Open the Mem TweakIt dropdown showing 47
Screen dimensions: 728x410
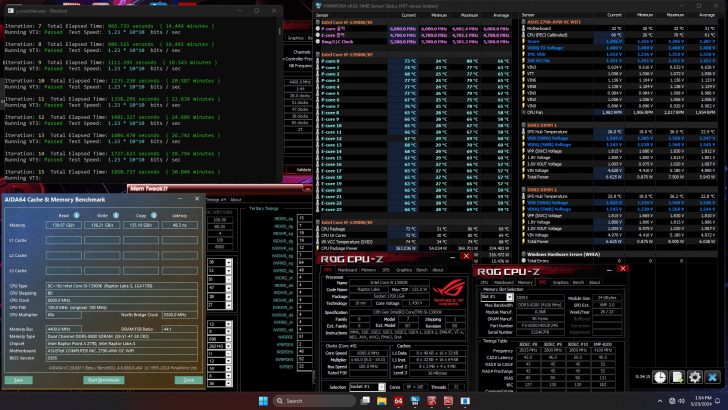pos(228,288)
